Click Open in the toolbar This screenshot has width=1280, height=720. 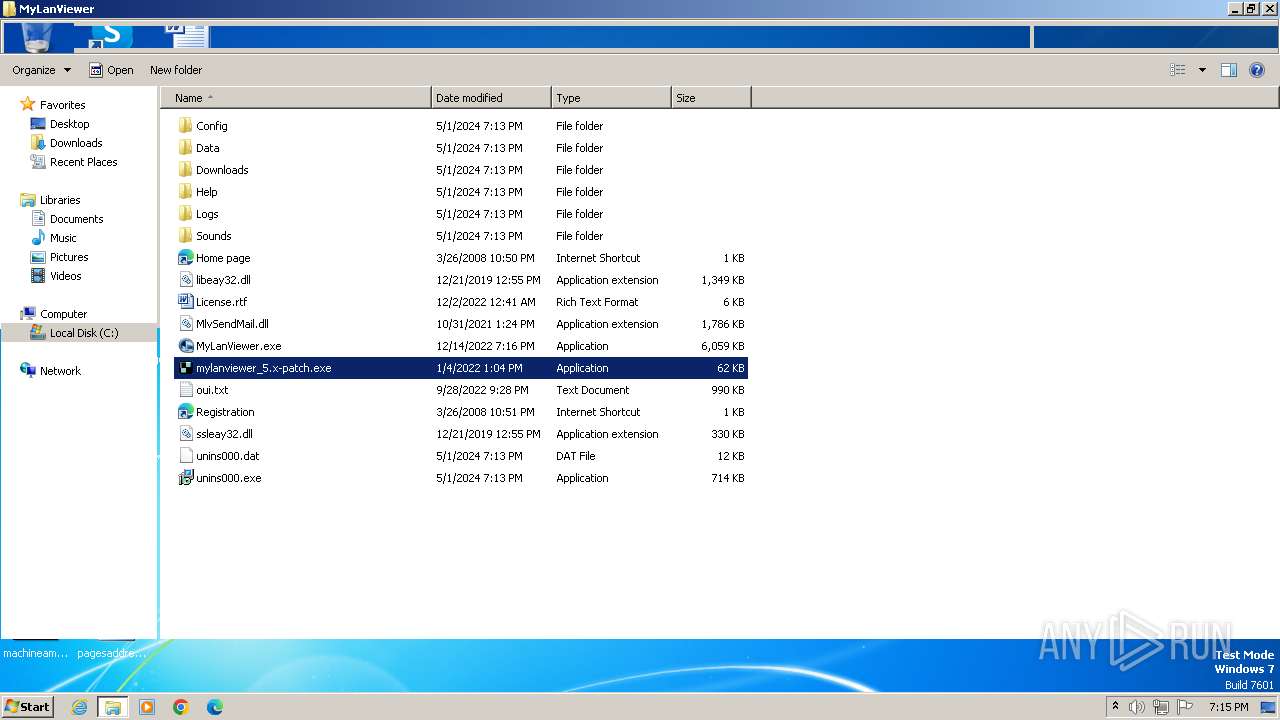point(111,70)
